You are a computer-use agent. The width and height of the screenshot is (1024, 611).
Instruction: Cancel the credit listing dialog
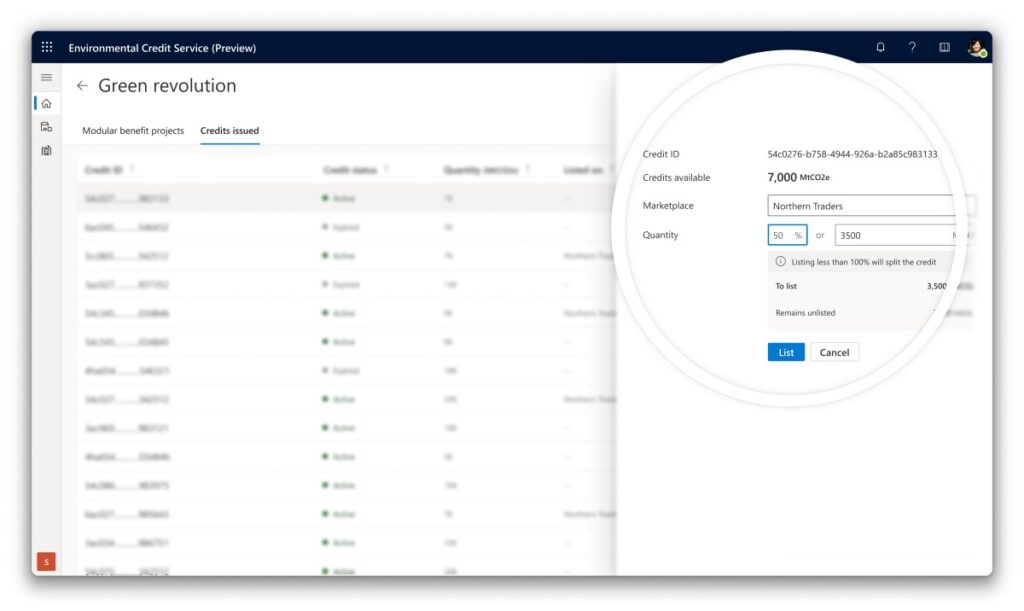pos(834,352)
